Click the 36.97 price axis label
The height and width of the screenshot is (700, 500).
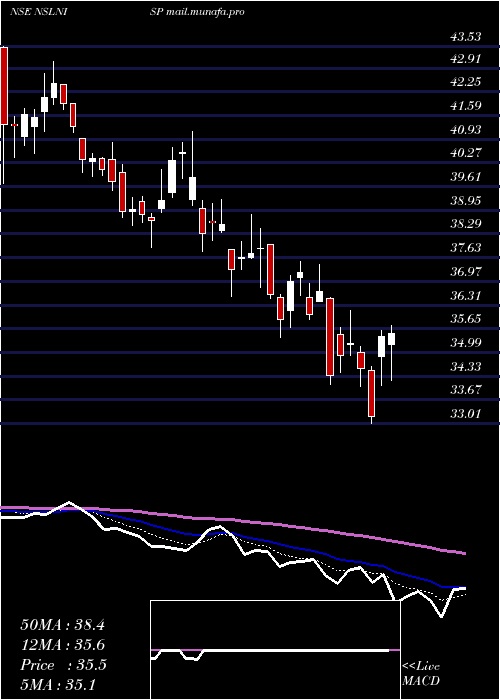click(466, 271)
